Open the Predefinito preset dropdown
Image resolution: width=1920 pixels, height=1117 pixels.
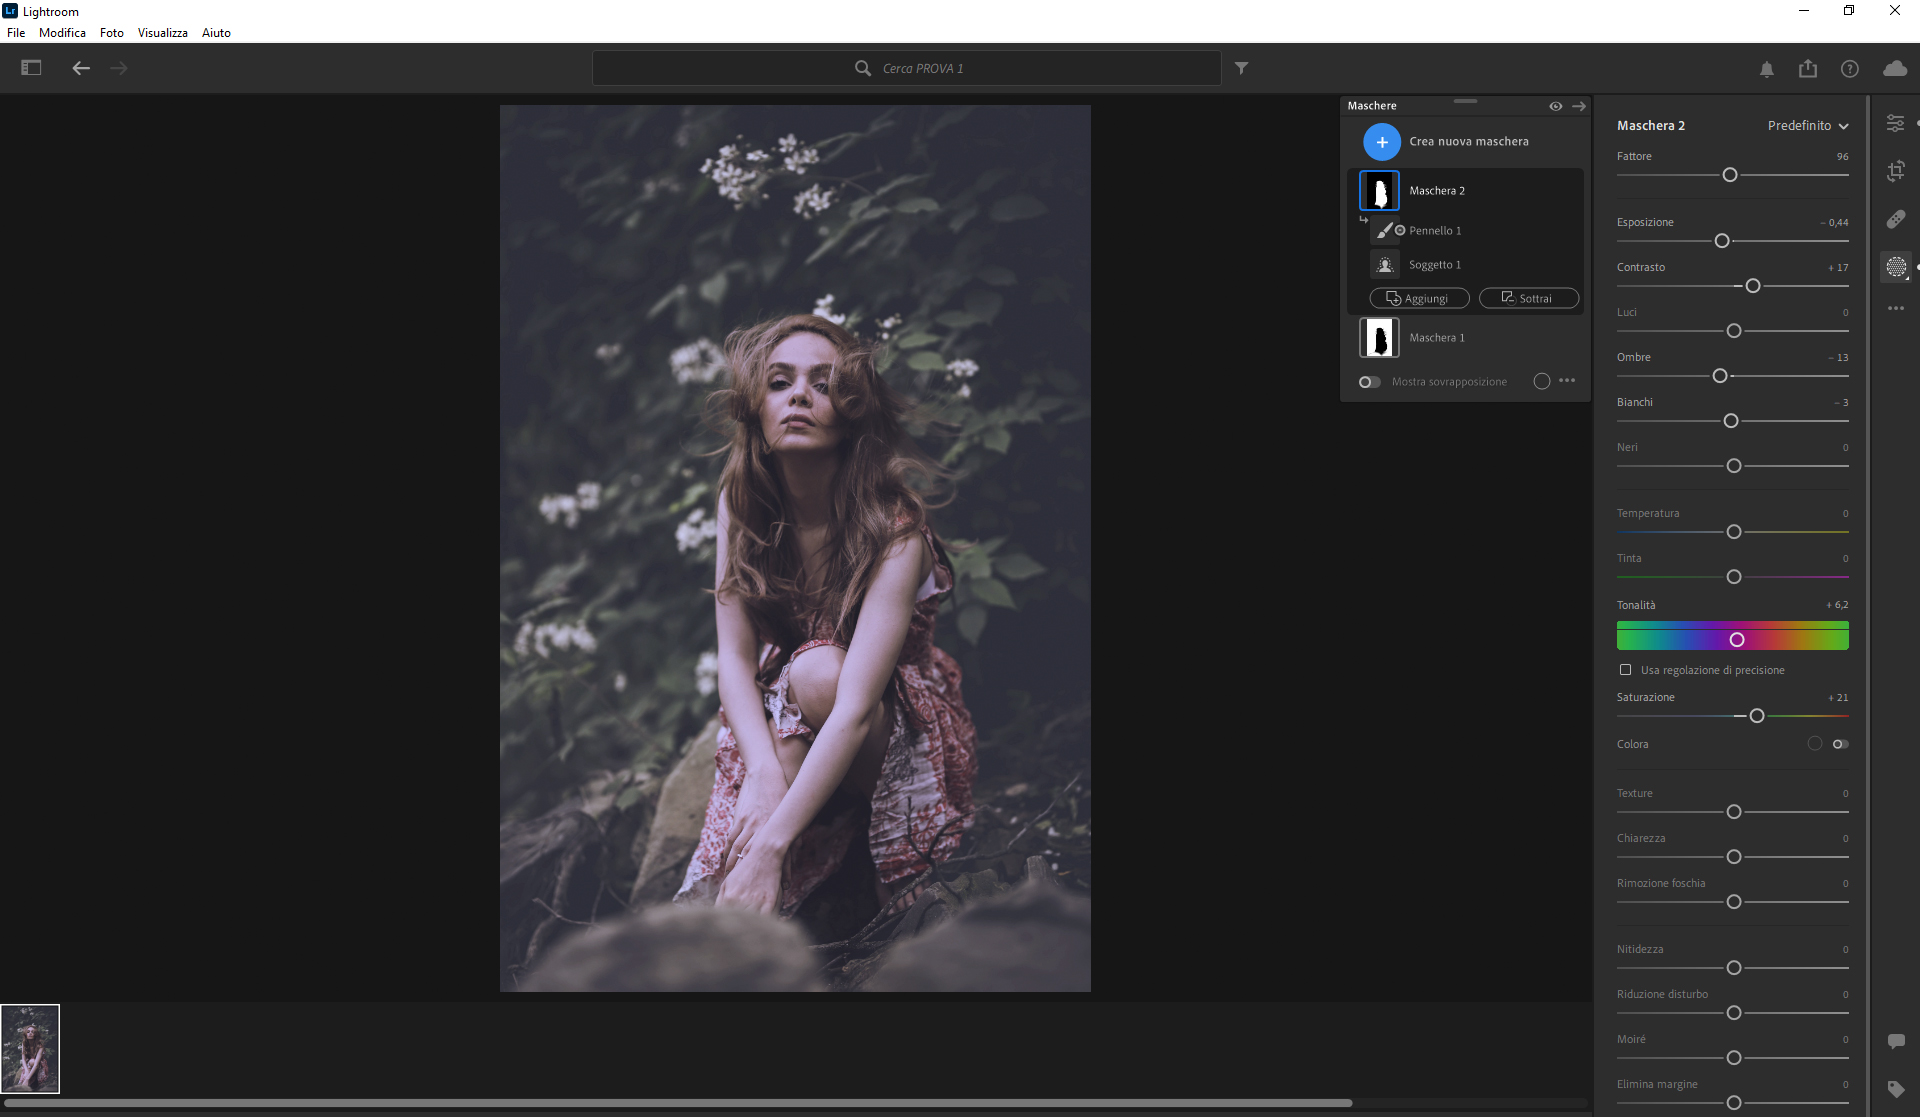click(x=1808, y=126)
